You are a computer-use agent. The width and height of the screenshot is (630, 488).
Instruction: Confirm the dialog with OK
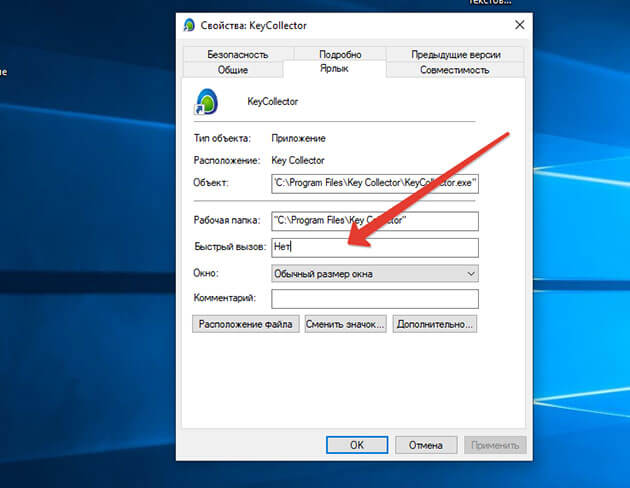point(357,445)
